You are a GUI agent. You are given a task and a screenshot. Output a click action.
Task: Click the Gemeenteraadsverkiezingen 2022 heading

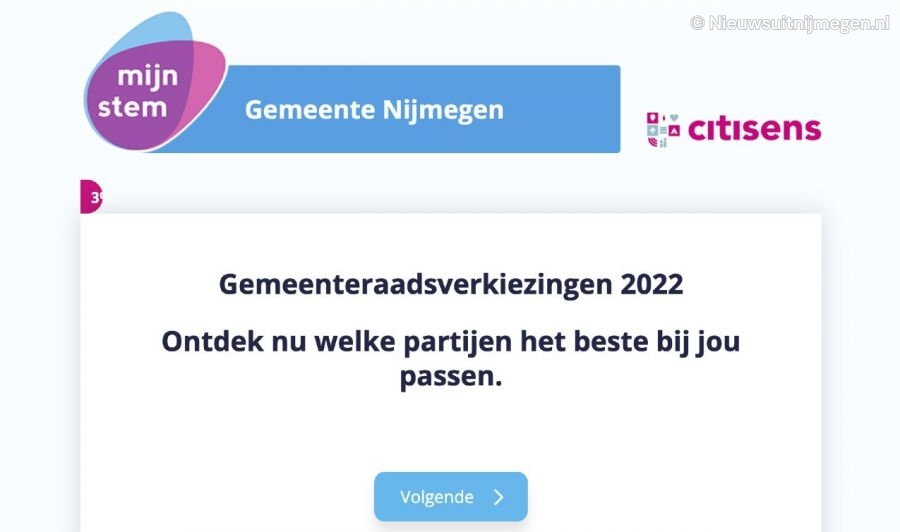coord(451,285)
